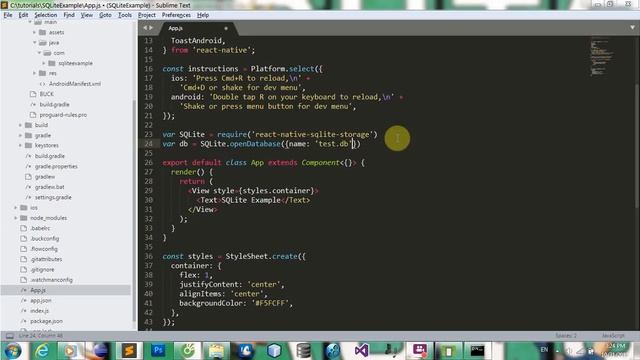Click the AndroidManifest.xml code file icon
Image resolution: width=640 pixels, height=360 pixels.
tap(42, 84)
